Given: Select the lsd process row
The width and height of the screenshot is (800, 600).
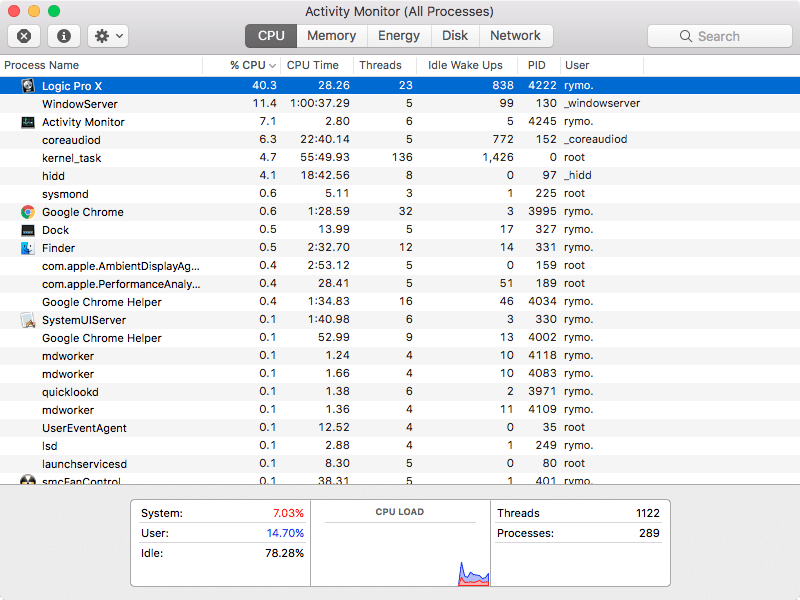Looking at the screenshot, I should [x=400, y=446].
